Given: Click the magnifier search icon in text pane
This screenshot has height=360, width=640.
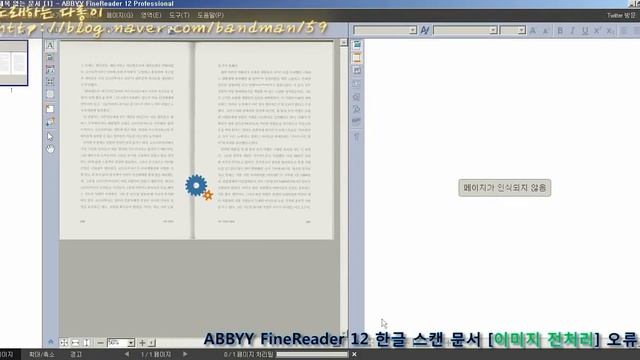Looking at the screenshot, I should [x=357, y=97].
